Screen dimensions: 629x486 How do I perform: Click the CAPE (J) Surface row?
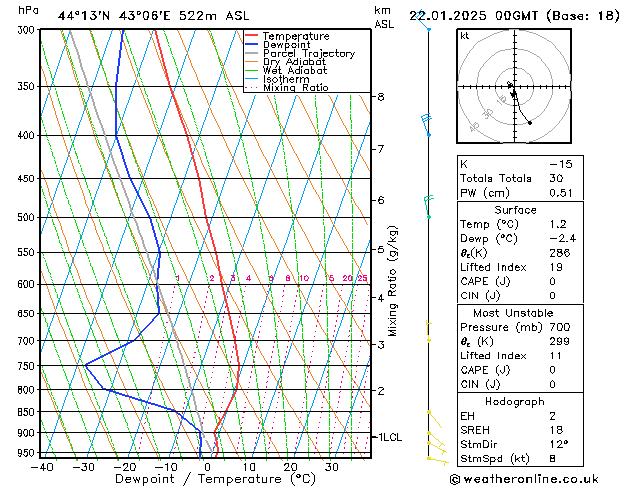click(x=520, y=281)
